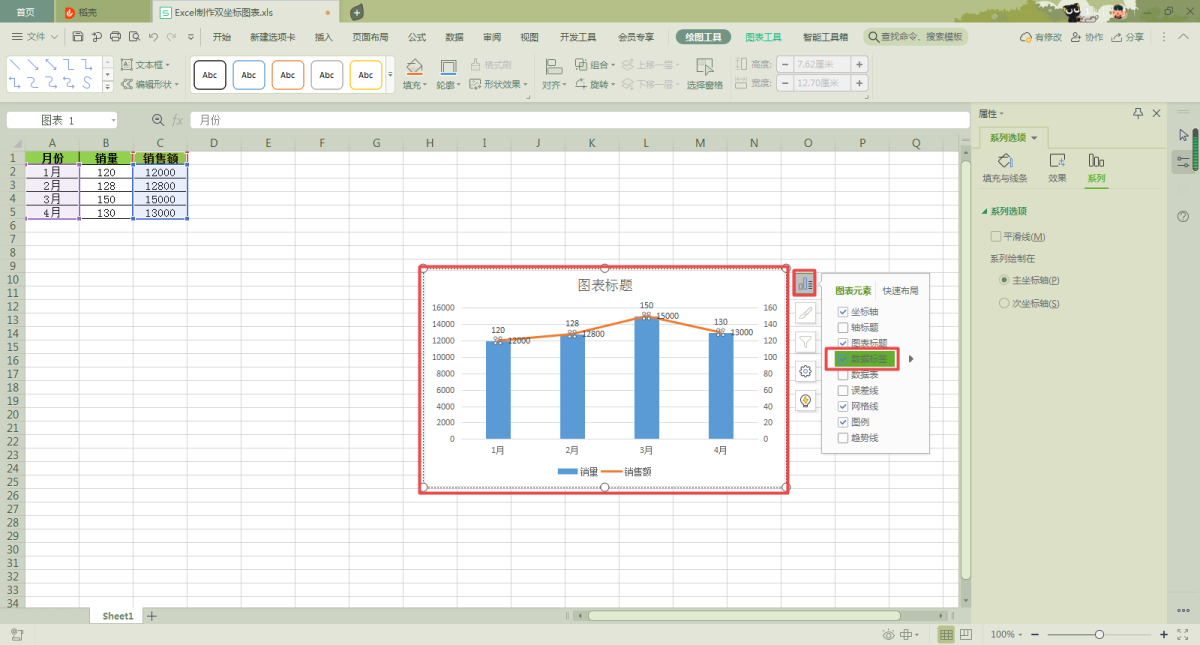The width and height of the screenshot is (1200, 645).
Task: Open the chart style brush icon
Action: (805, 313)
